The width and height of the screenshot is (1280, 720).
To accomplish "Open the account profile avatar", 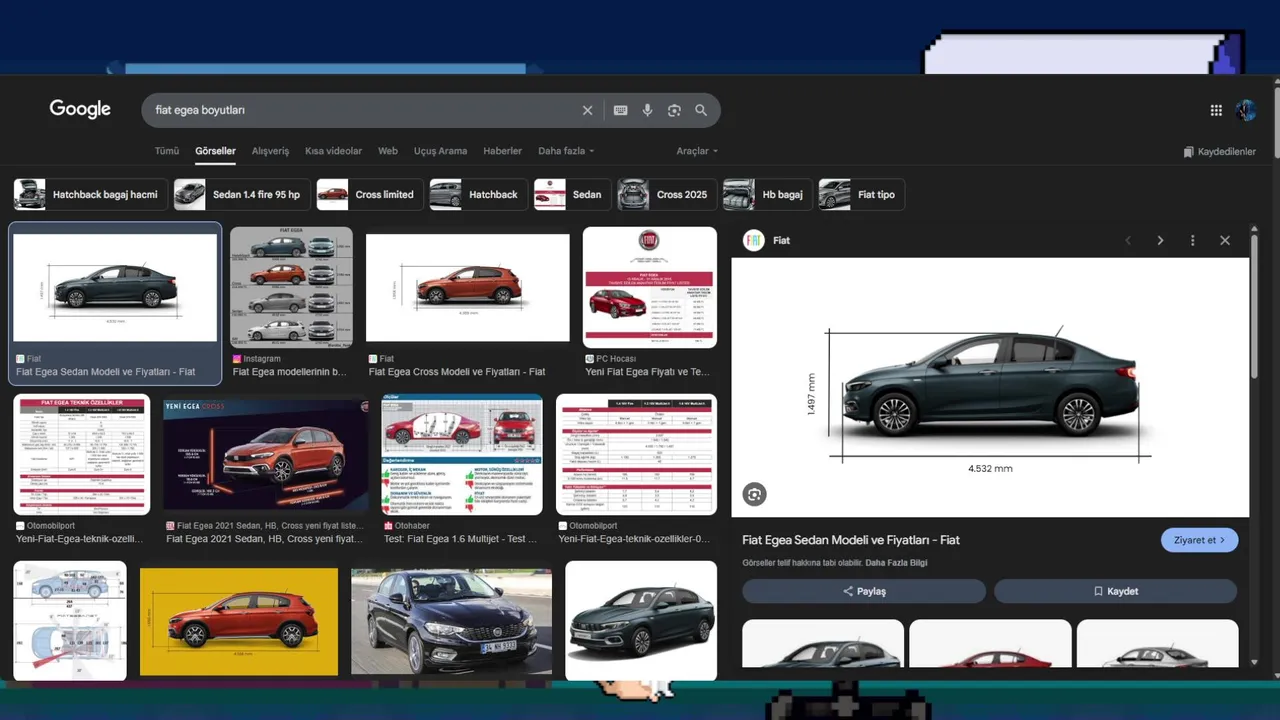I will coord(1246,110).
